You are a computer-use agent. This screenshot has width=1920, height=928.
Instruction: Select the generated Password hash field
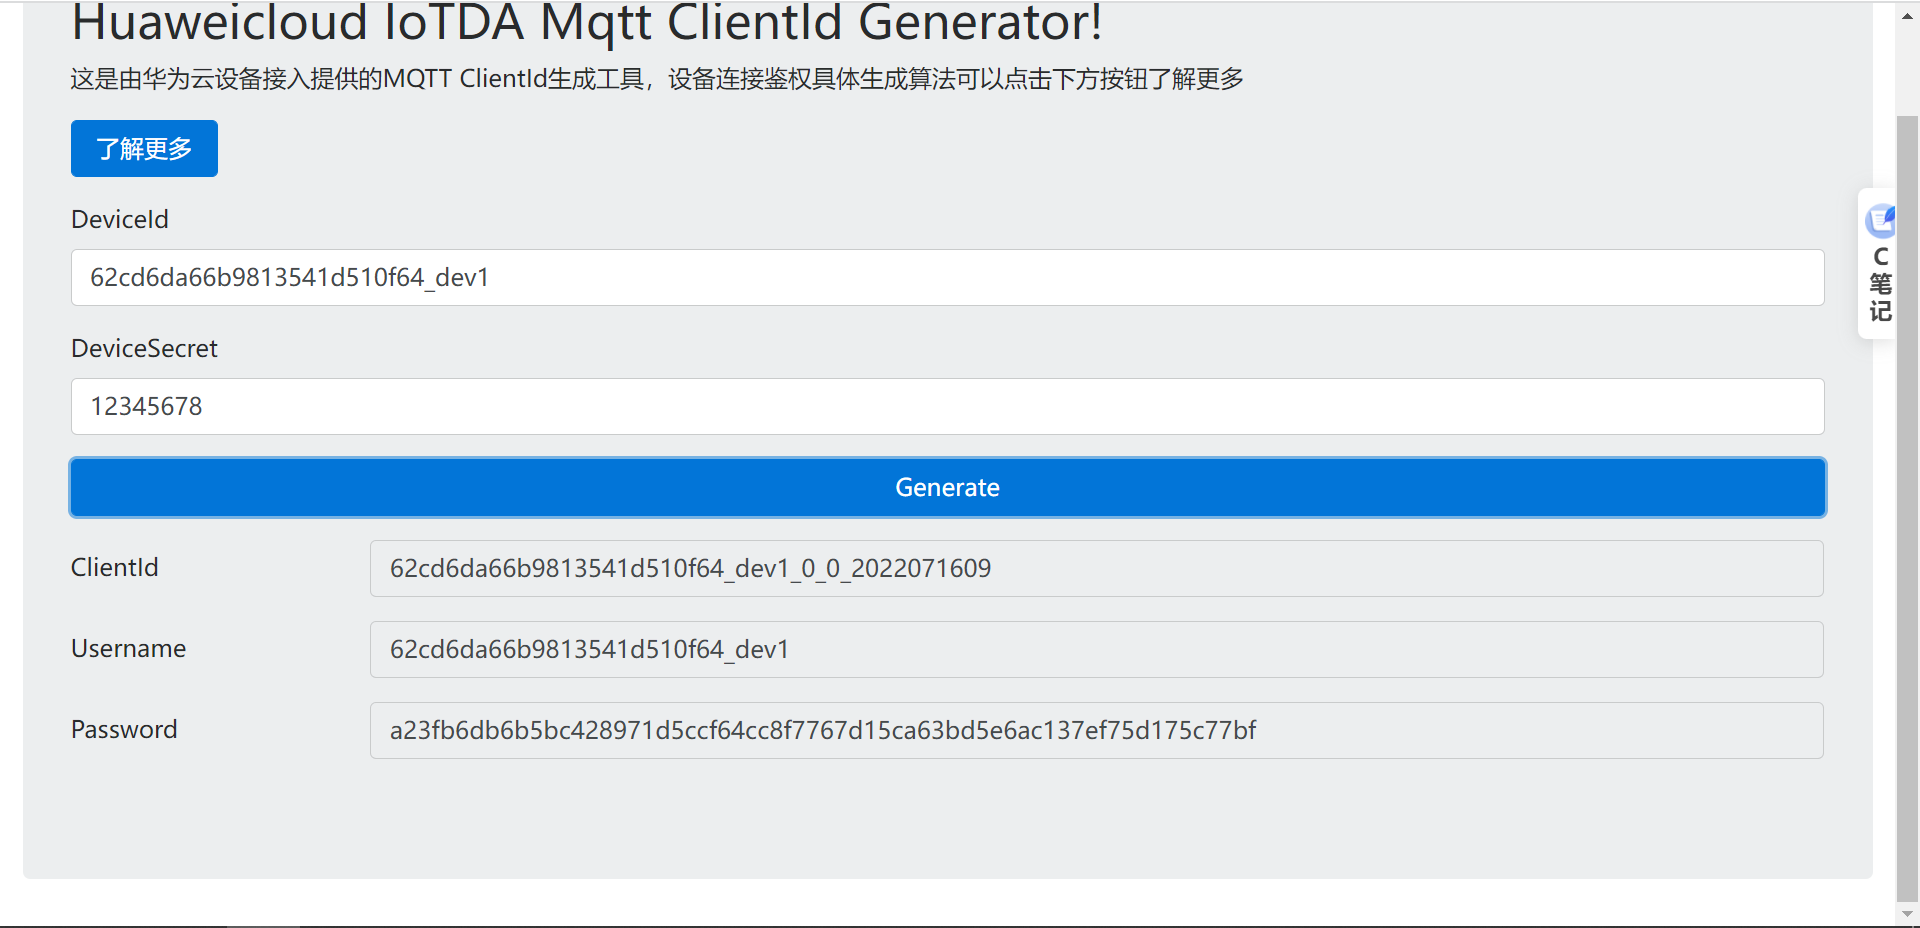point(1096,730)
